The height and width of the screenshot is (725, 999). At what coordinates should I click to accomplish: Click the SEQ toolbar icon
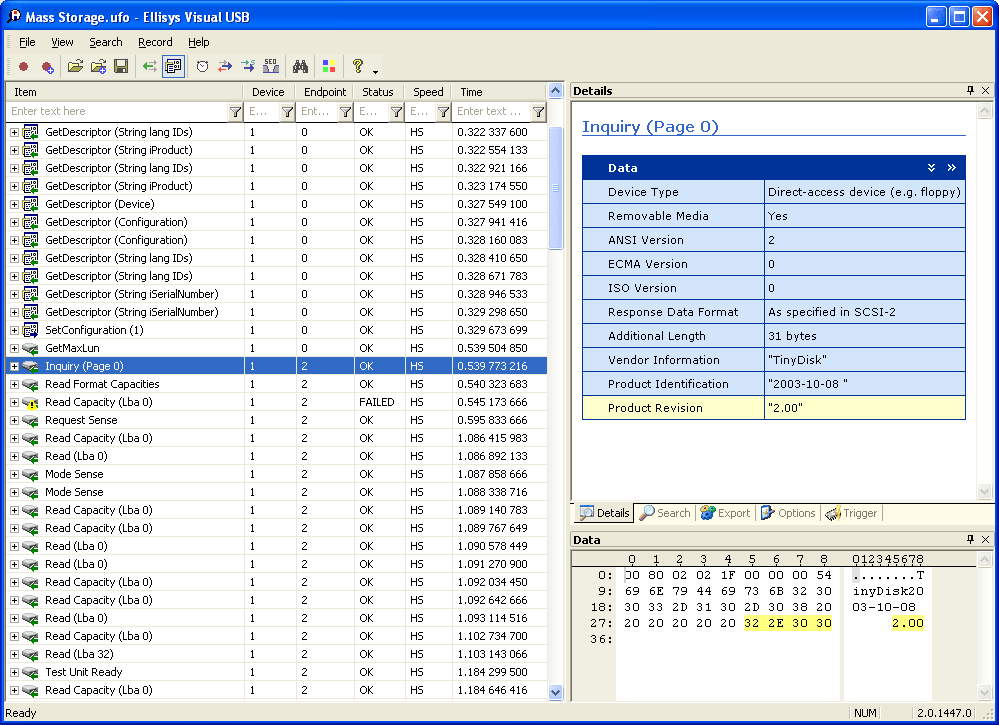(x=270, y=67)
